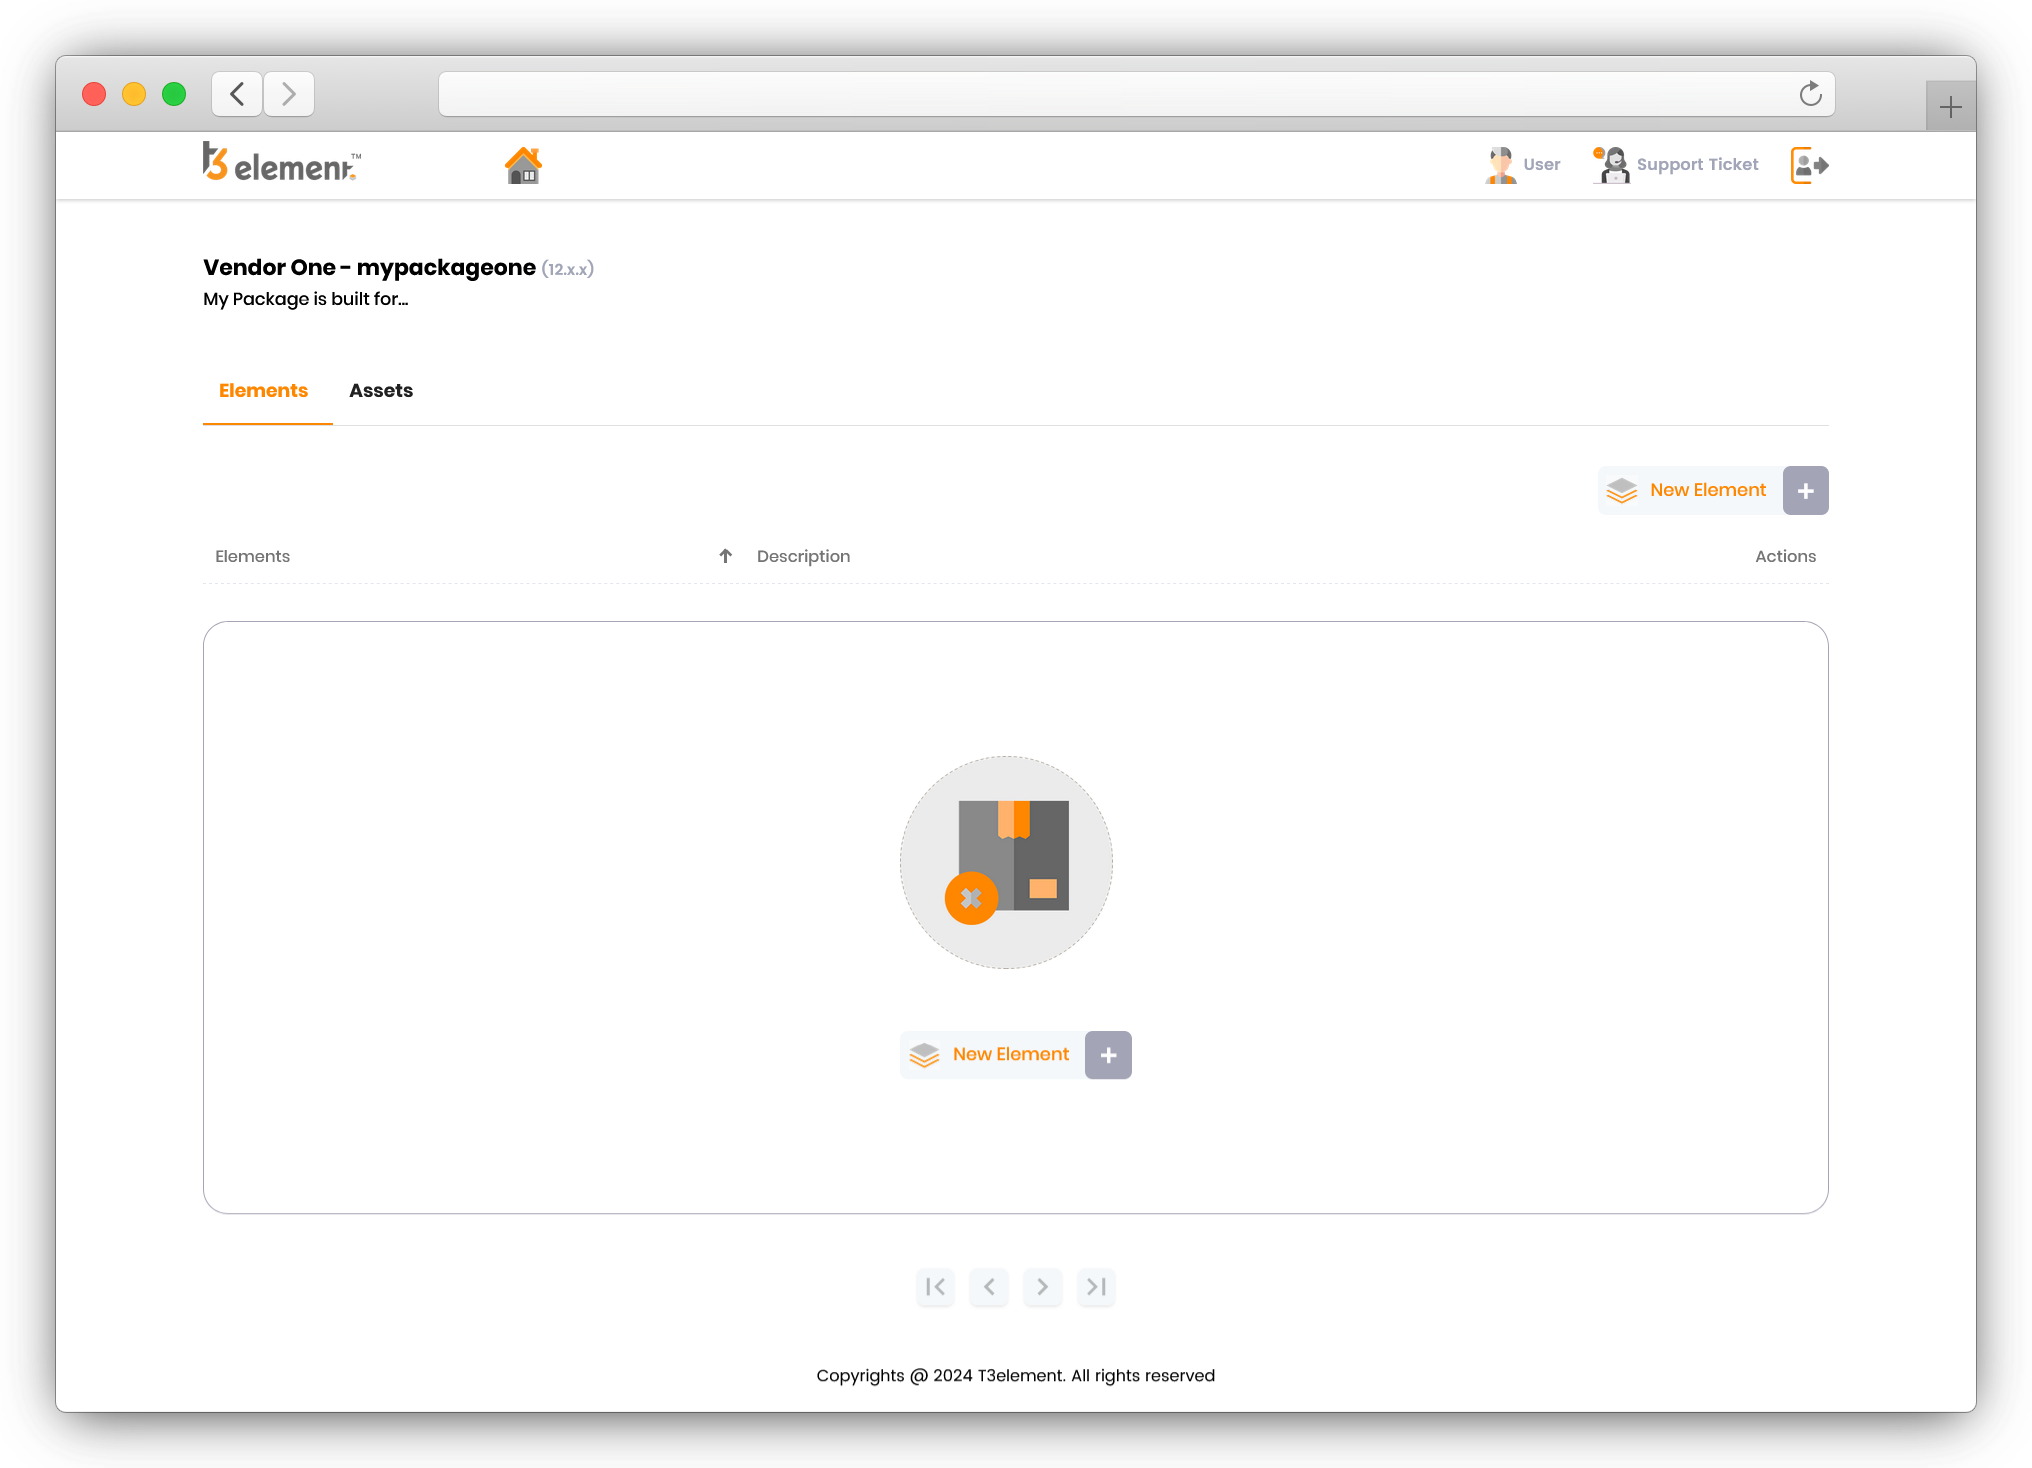Screen dimensions: 2032x1468
Task: Click layers icon in center New Element button
Action: [924, 1055]
